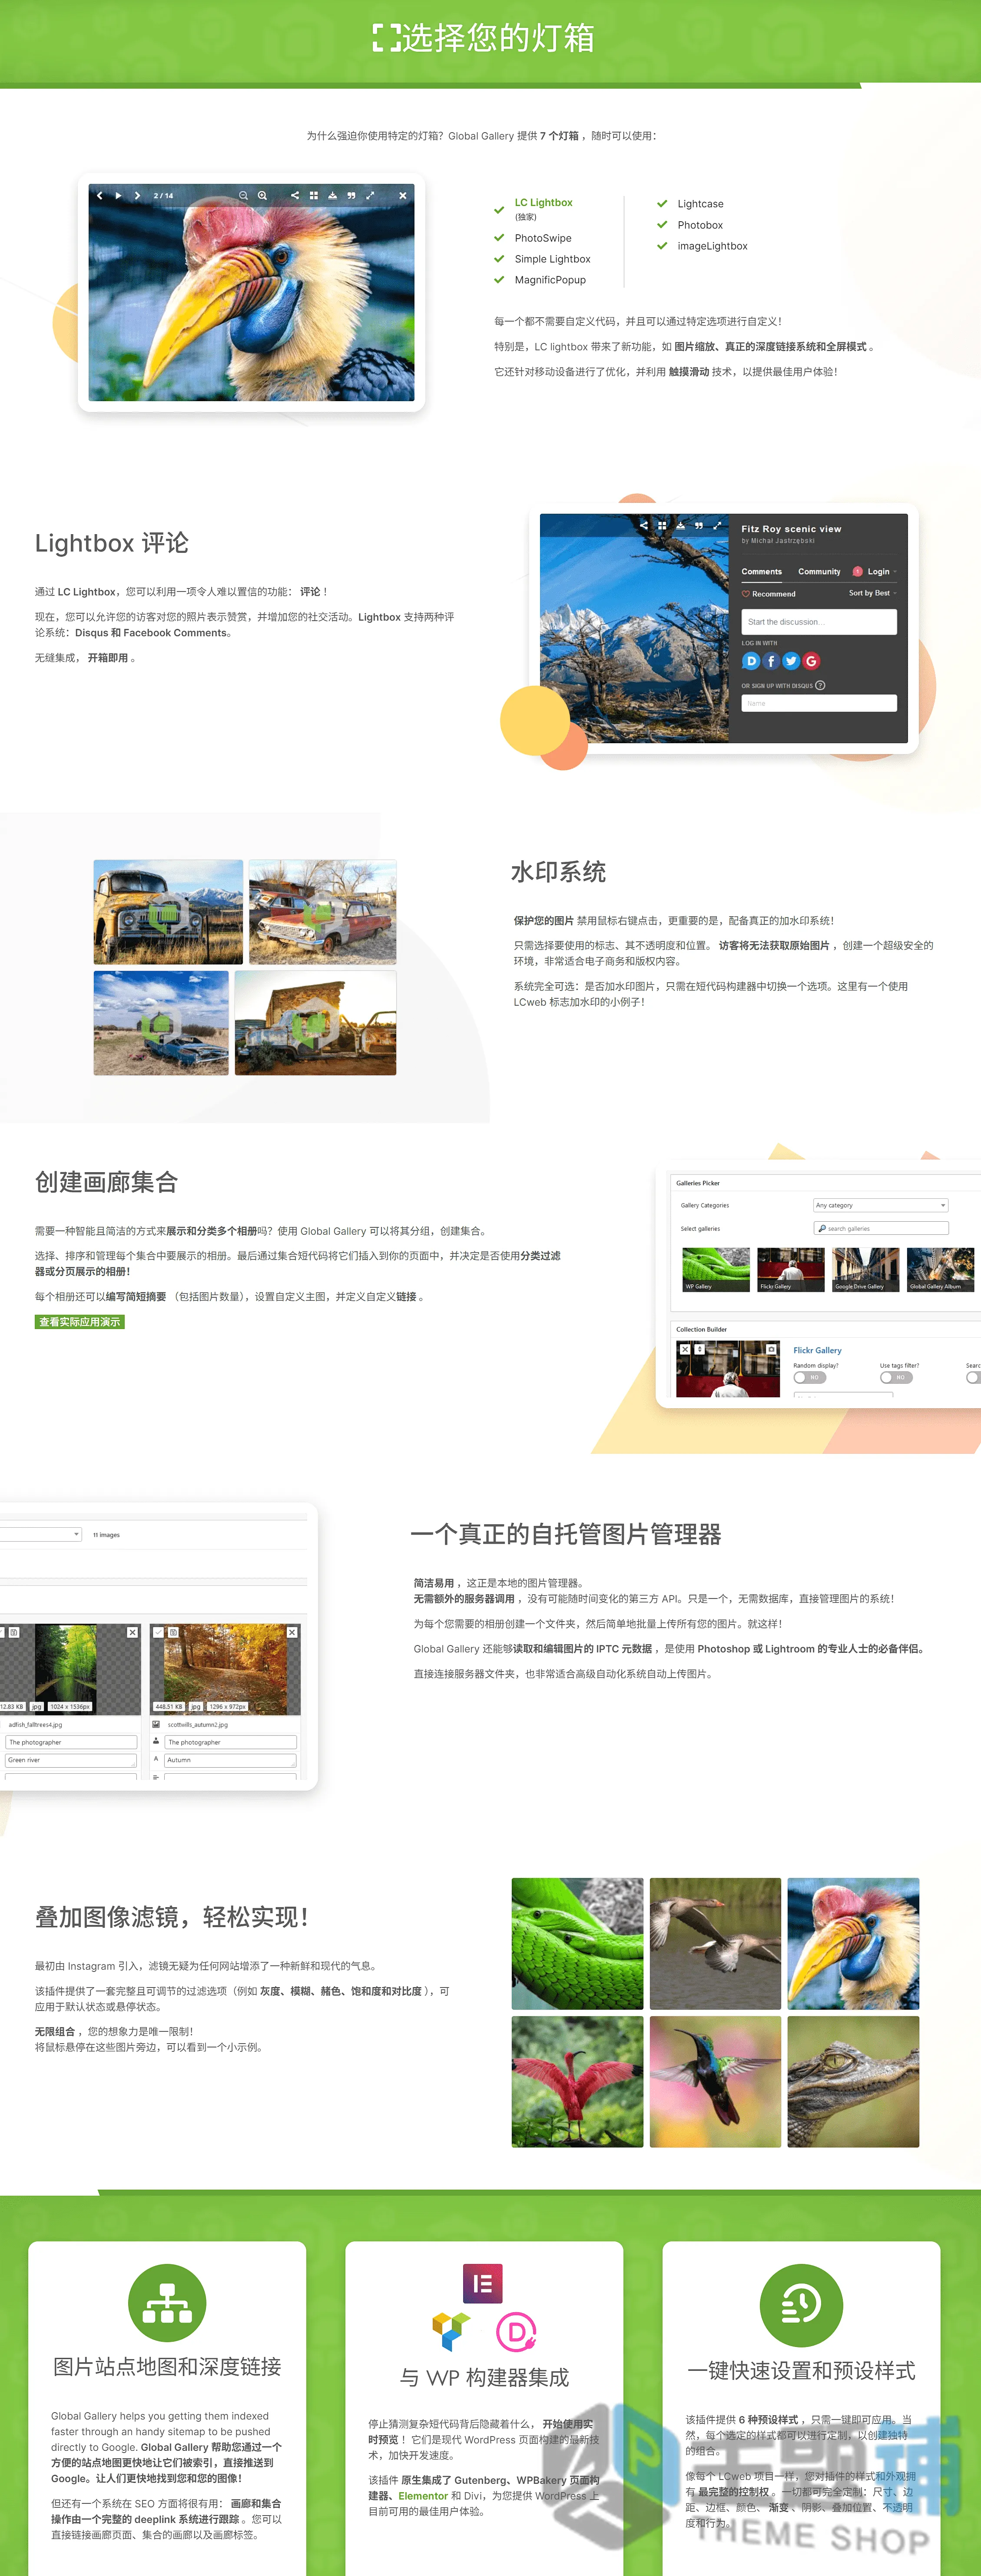Click 查看实际应用演示 demo button
This screenshot has height=2576, width=981.
coord(80,1322)
